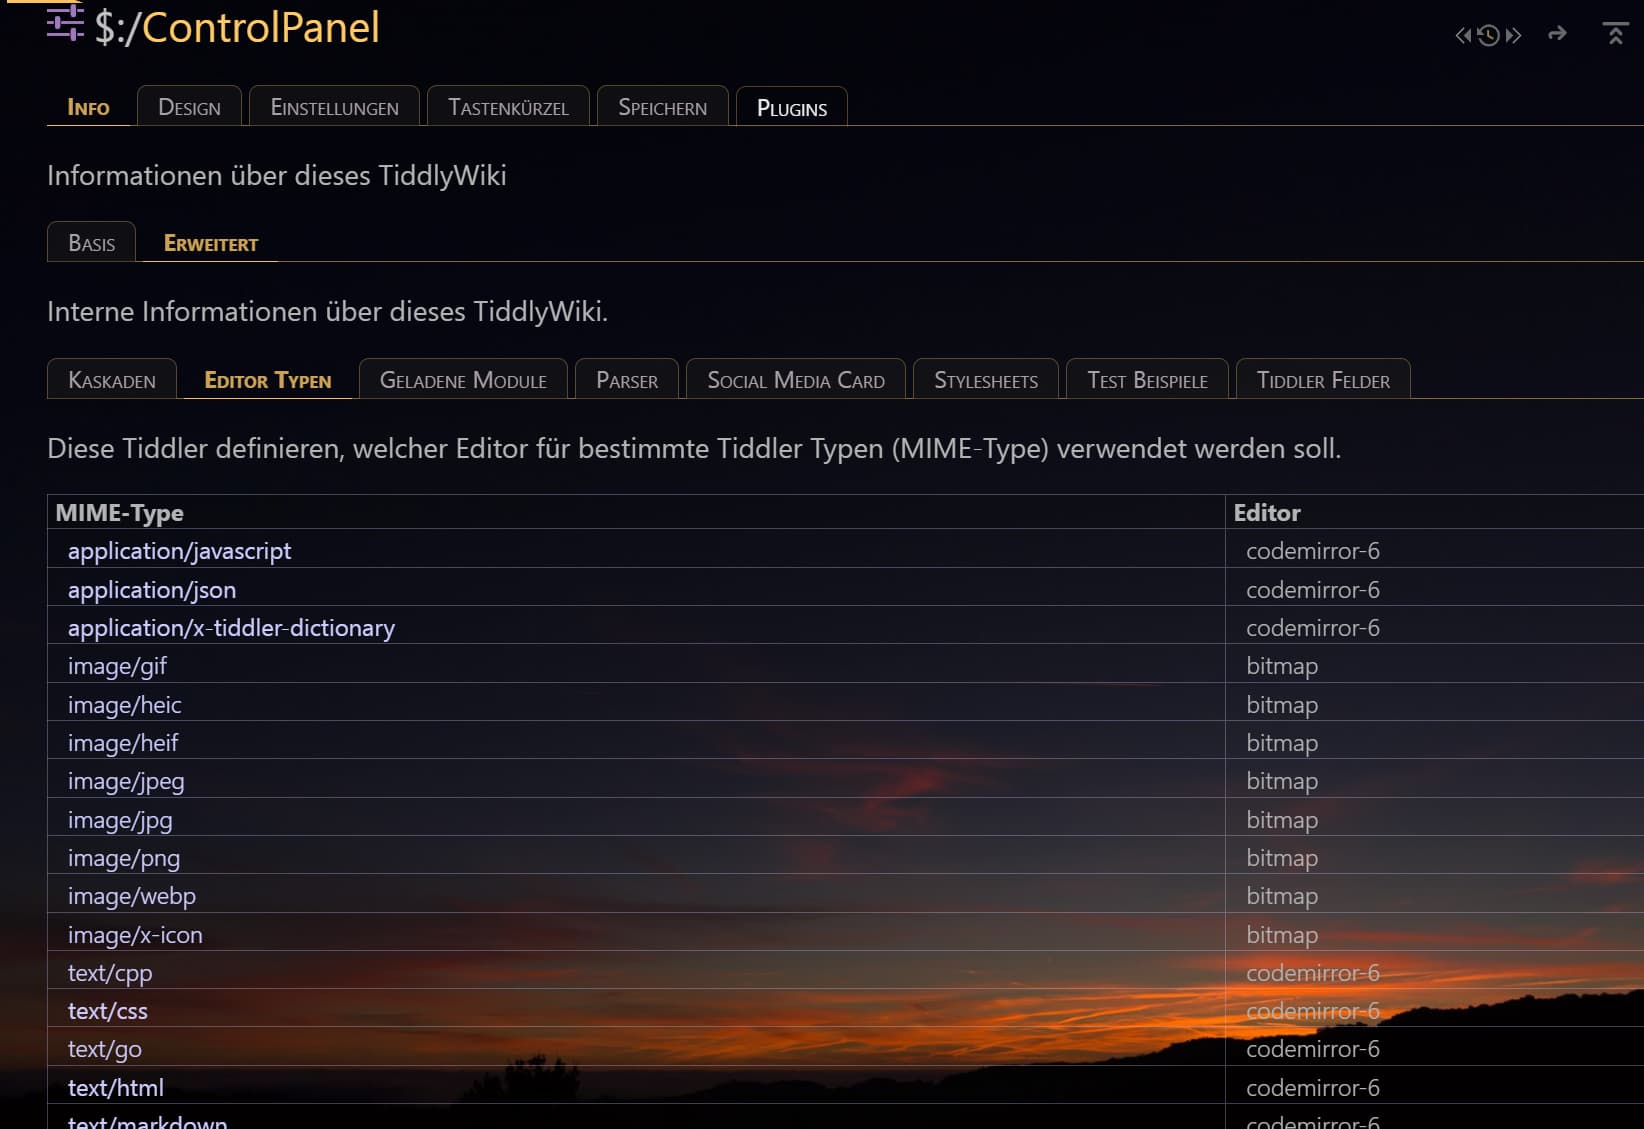Open the text/css MIME-type link
The width and height of the screenshot is (1644, 1129).
tap(107, 1011)
